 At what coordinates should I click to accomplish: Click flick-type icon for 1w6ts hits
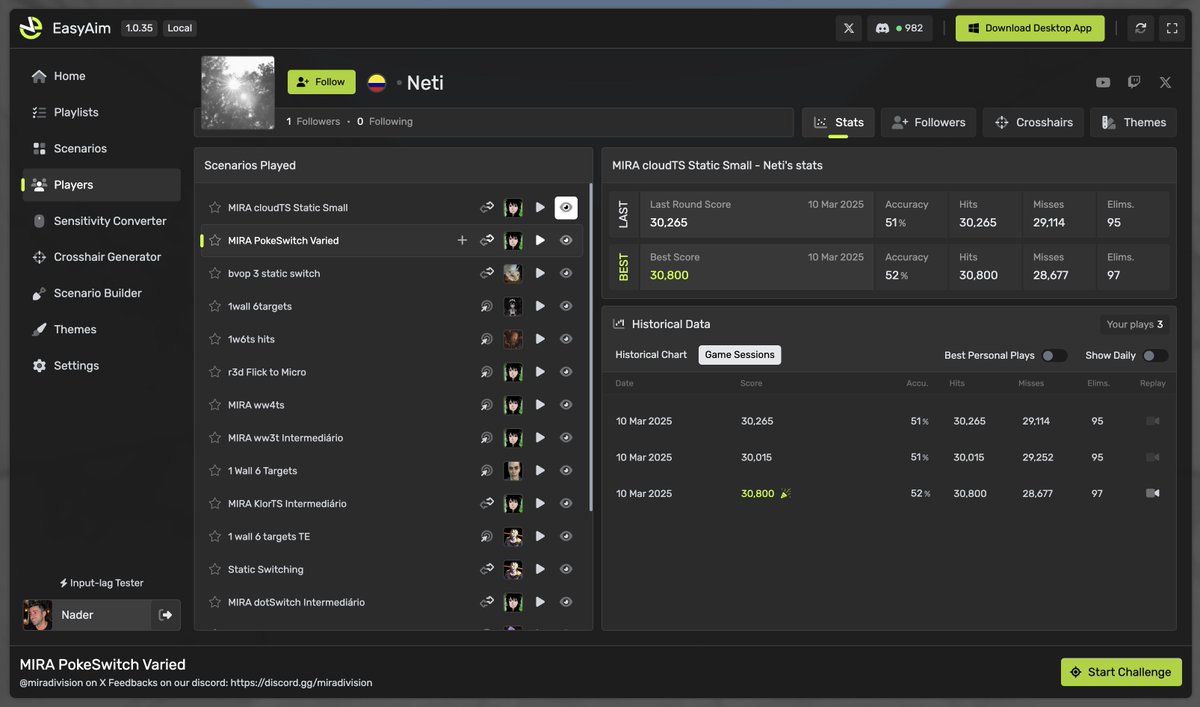pos(487,339)
